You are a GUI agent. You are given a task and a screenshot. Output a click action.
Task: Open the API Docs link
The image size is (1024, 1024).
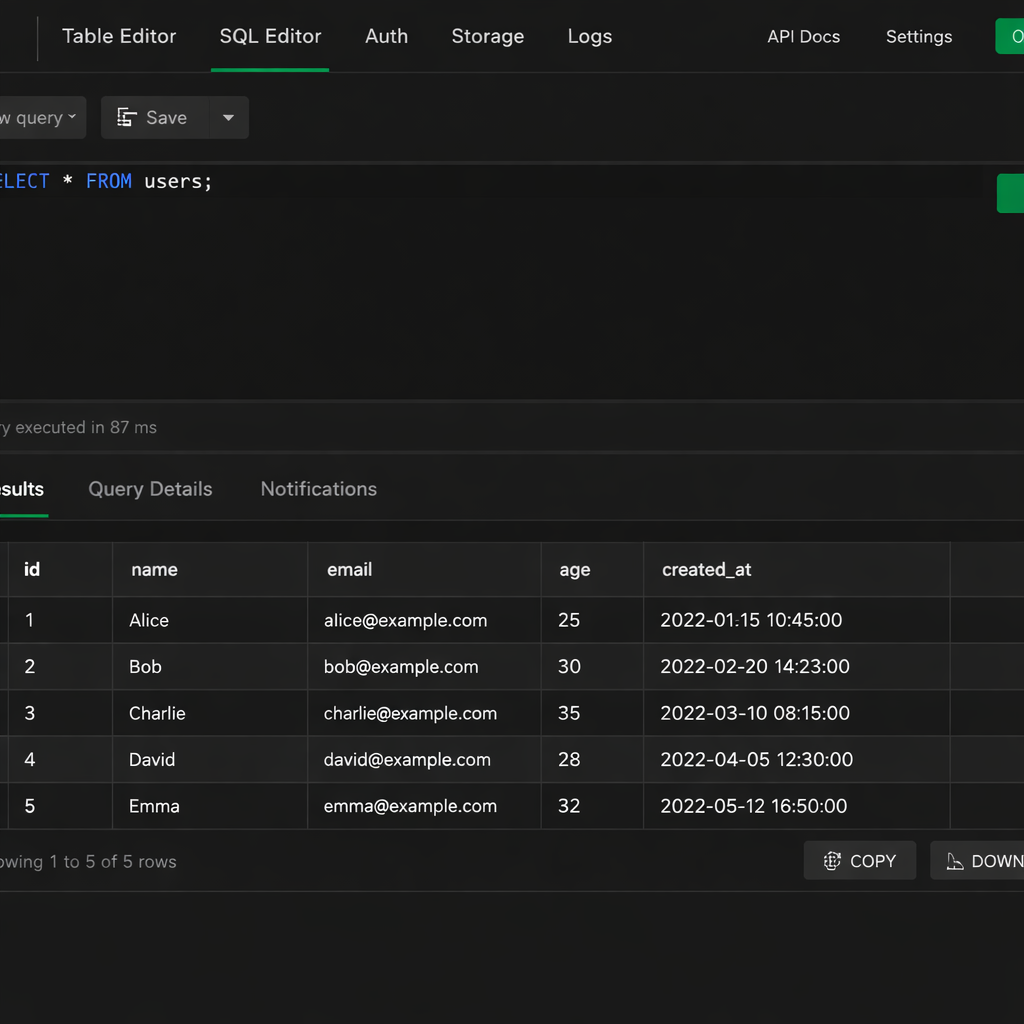(803, 37)
